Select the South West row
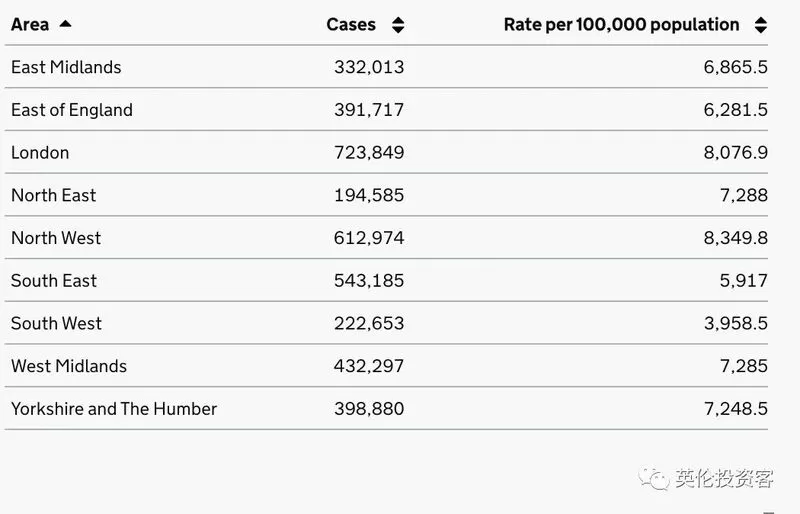Image resolution: width=800 pixels, height=514 pixels. tap(386, 323)
